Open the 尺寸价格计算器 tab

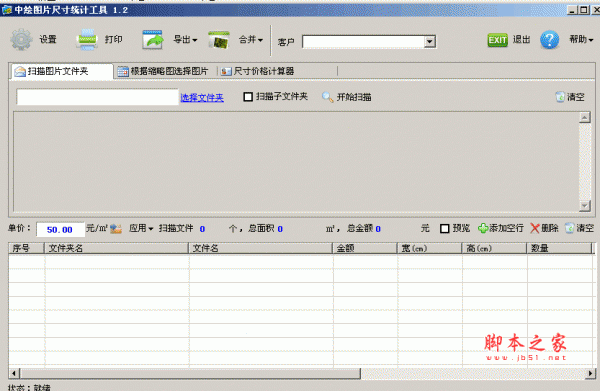(258, 71)
